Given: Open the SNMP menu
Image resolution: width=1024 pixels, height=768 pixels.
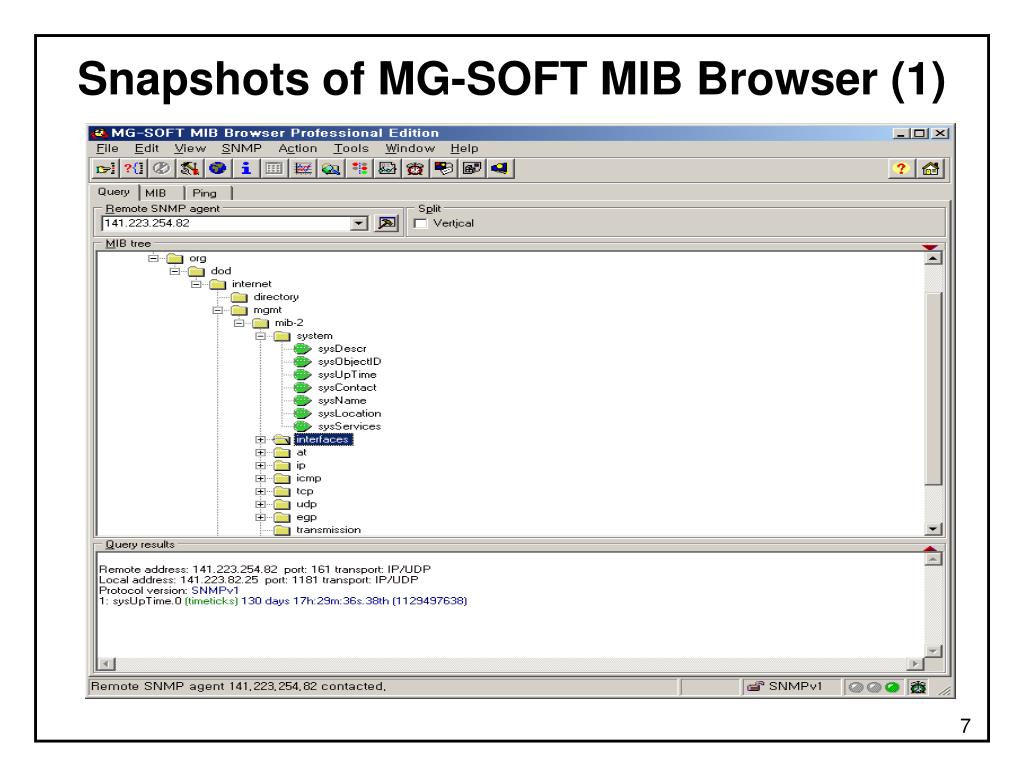Looking at the screenshot, I should click(x=241, y=148).
